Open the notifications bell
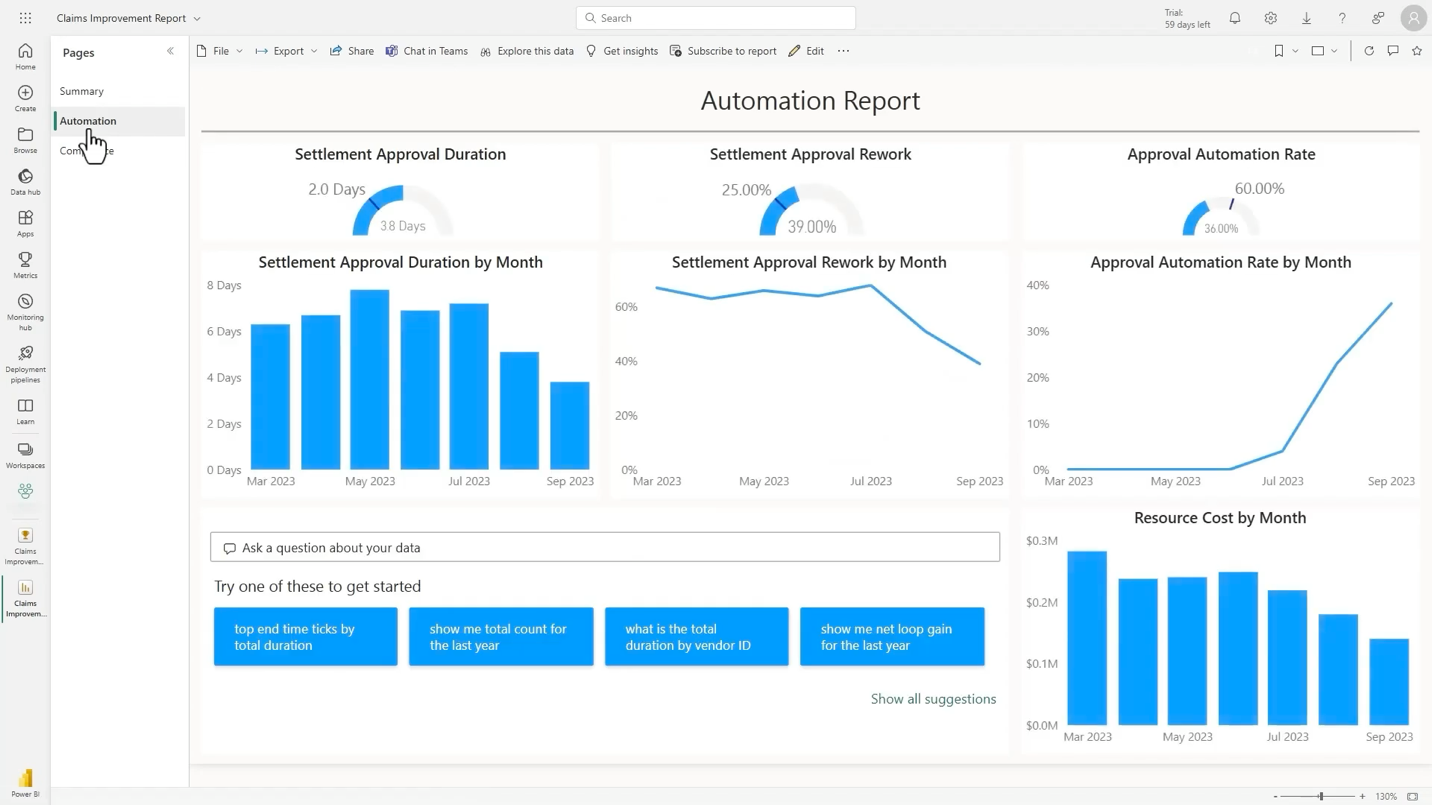1432x805 pixels. click(x=1235, y=18)
